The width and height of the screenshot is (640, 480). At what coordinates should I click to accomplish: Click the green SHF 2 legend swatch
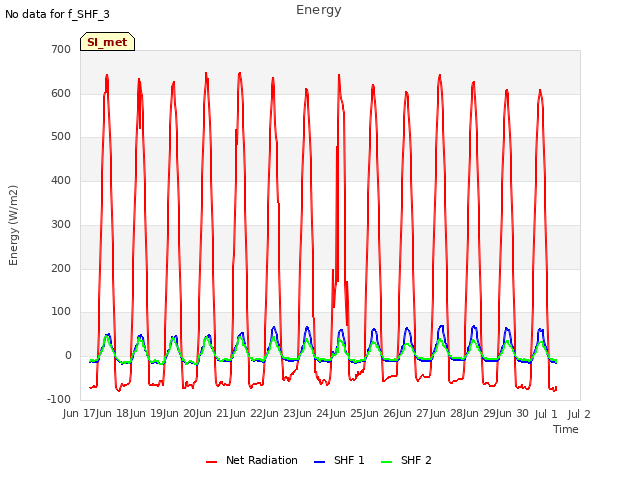coord(386,462)
